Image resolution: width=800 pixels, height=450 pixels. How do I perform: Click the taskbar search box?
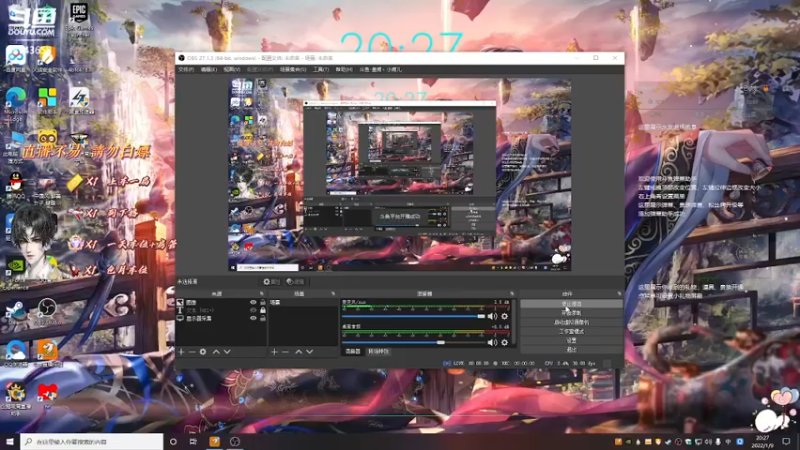tap(92, 441)
